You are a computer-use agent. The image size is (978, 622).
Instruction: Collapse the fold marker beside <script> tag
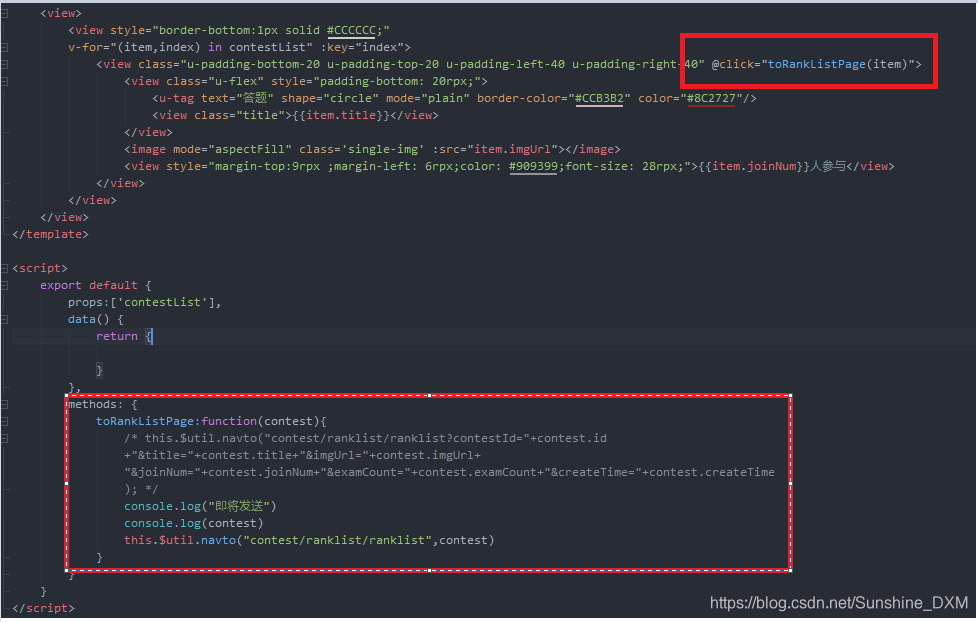click(4, 268)
